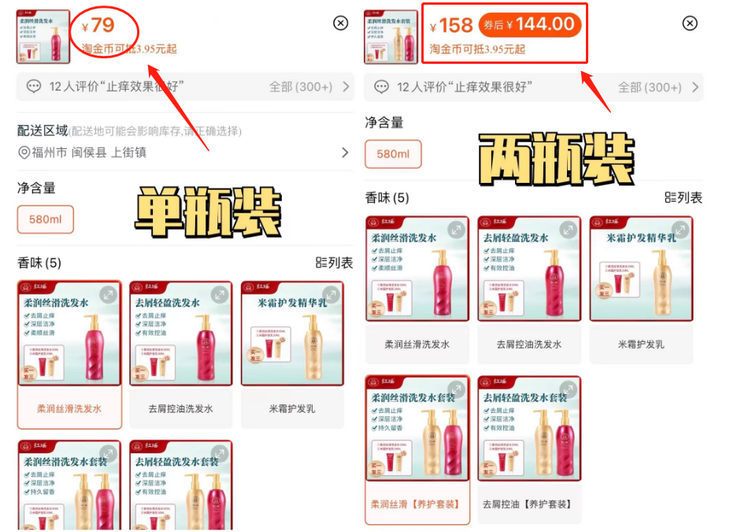
Task: Expand image of left 米霜护发精华乳 option
Action: (x=331, y=295)
